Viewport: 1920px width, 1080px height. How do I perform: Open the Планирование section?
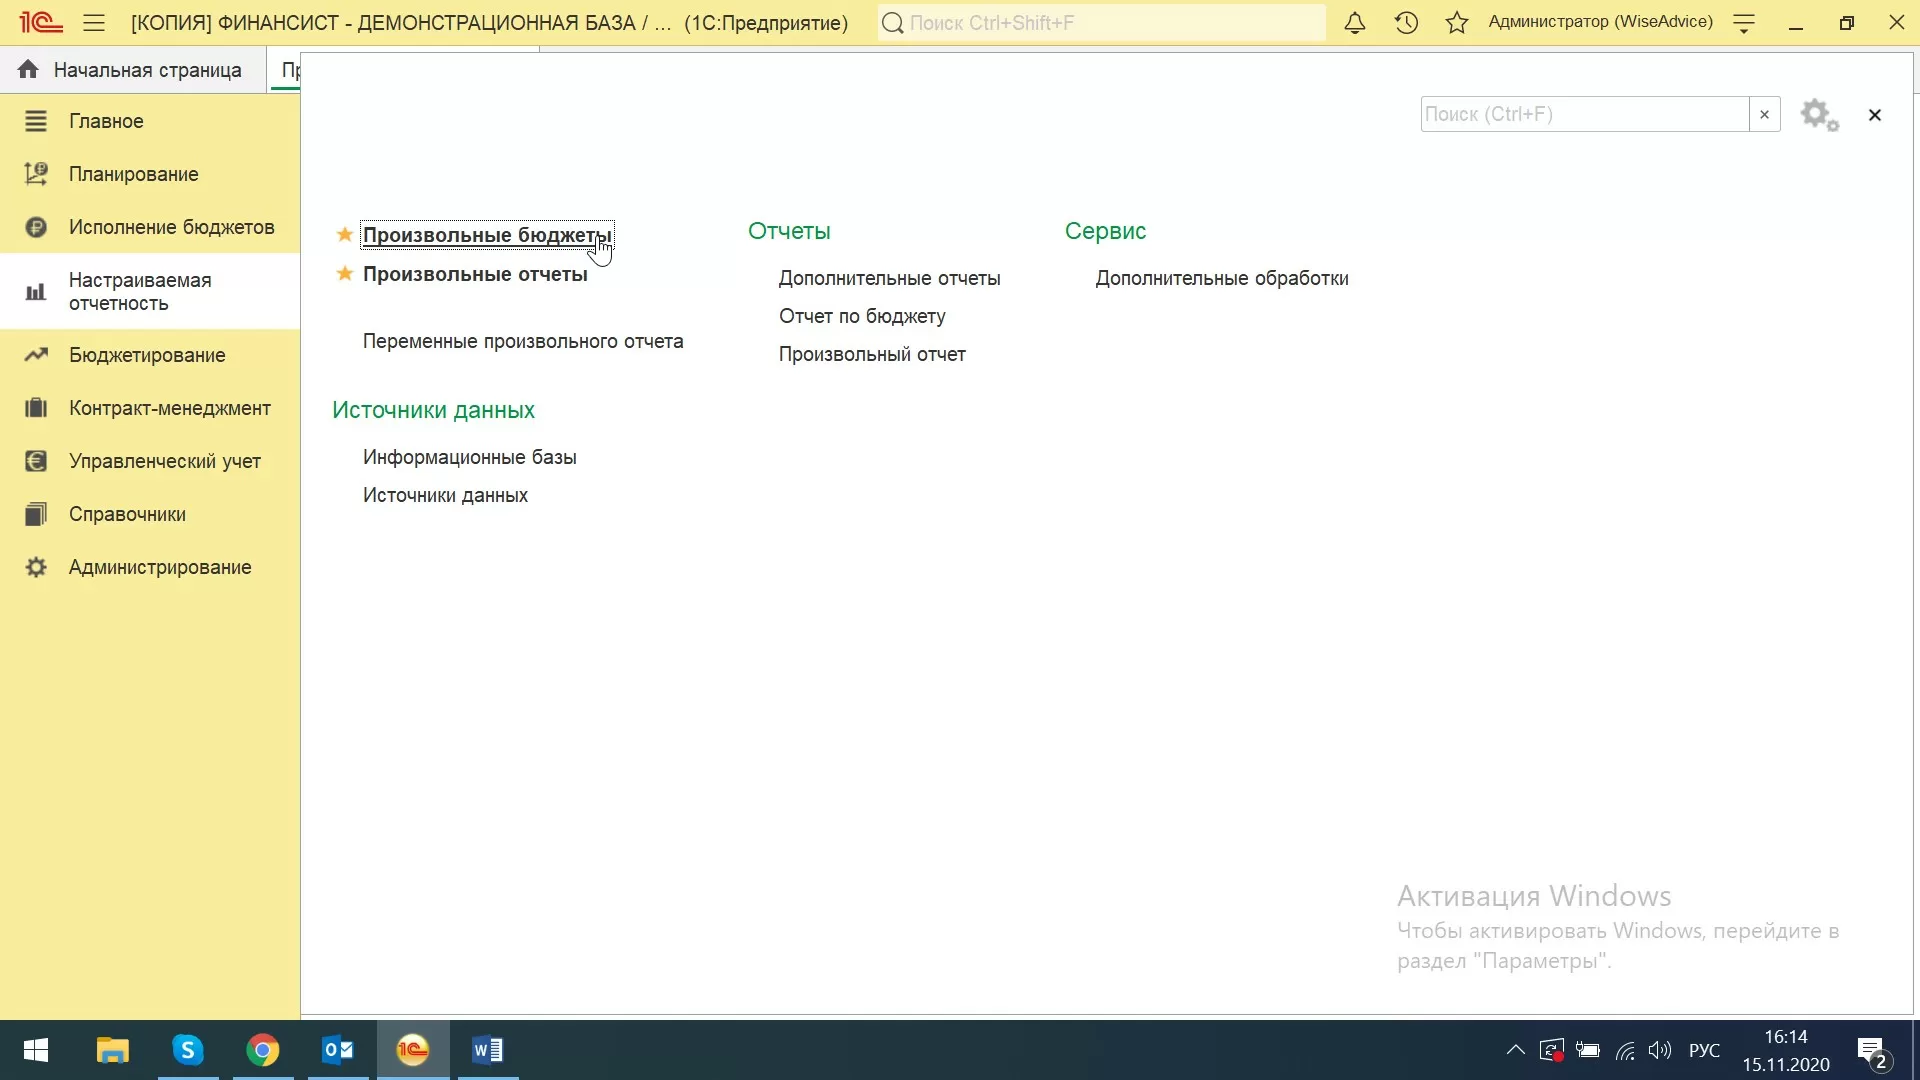point(133,174)
